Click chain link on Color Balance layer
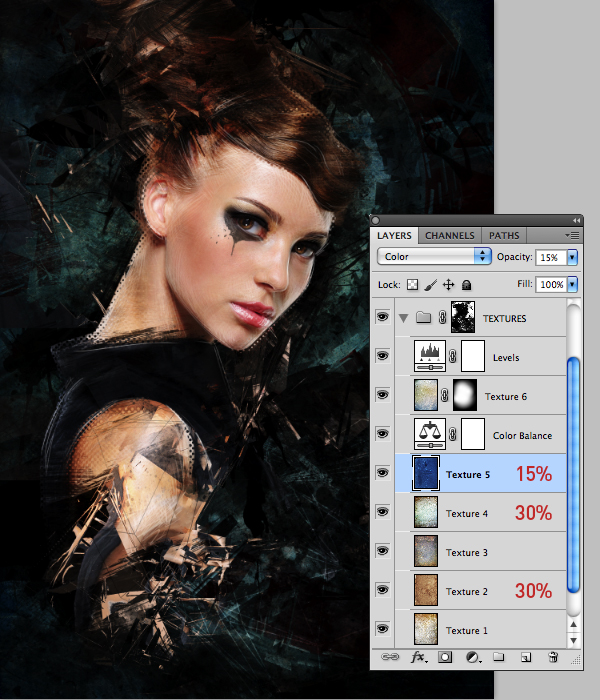This screenshot has width=600, height=700. pos(453,434)
